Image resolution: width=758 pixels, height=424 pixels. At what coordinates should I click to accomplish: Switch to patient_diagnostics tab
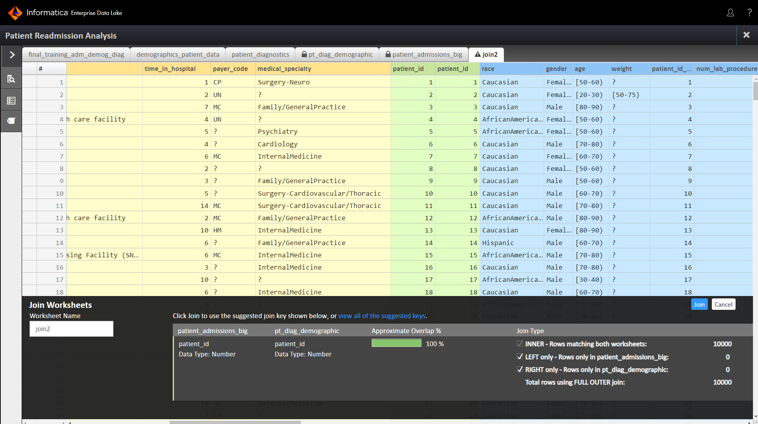coord(260,55)
